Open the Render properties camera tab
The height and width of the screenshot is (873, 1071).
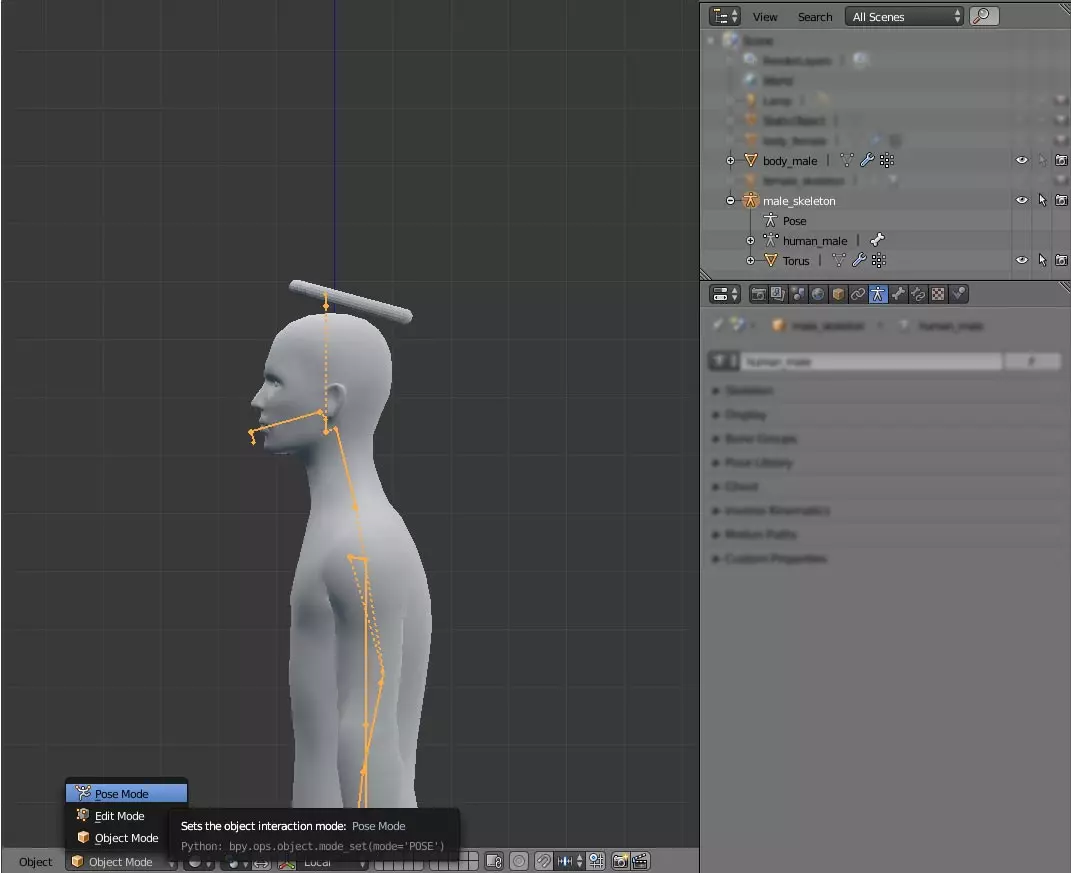tap(758, 294)
